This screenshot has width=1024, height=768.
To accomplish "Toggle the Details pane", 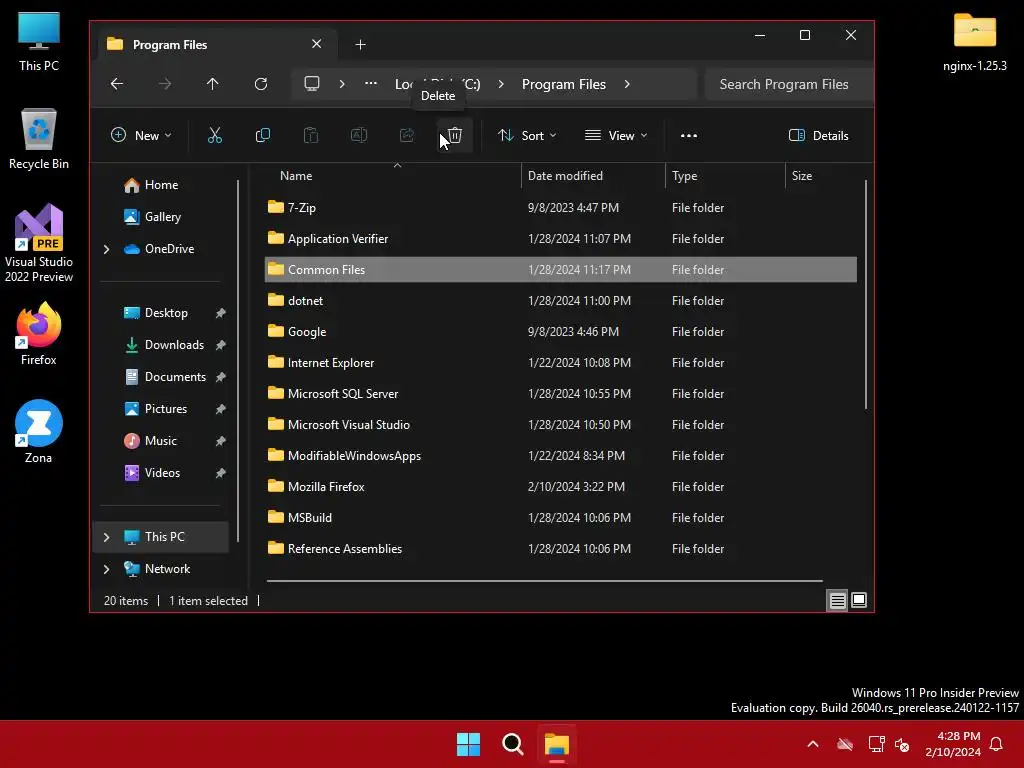I will (x=819, y=135).
